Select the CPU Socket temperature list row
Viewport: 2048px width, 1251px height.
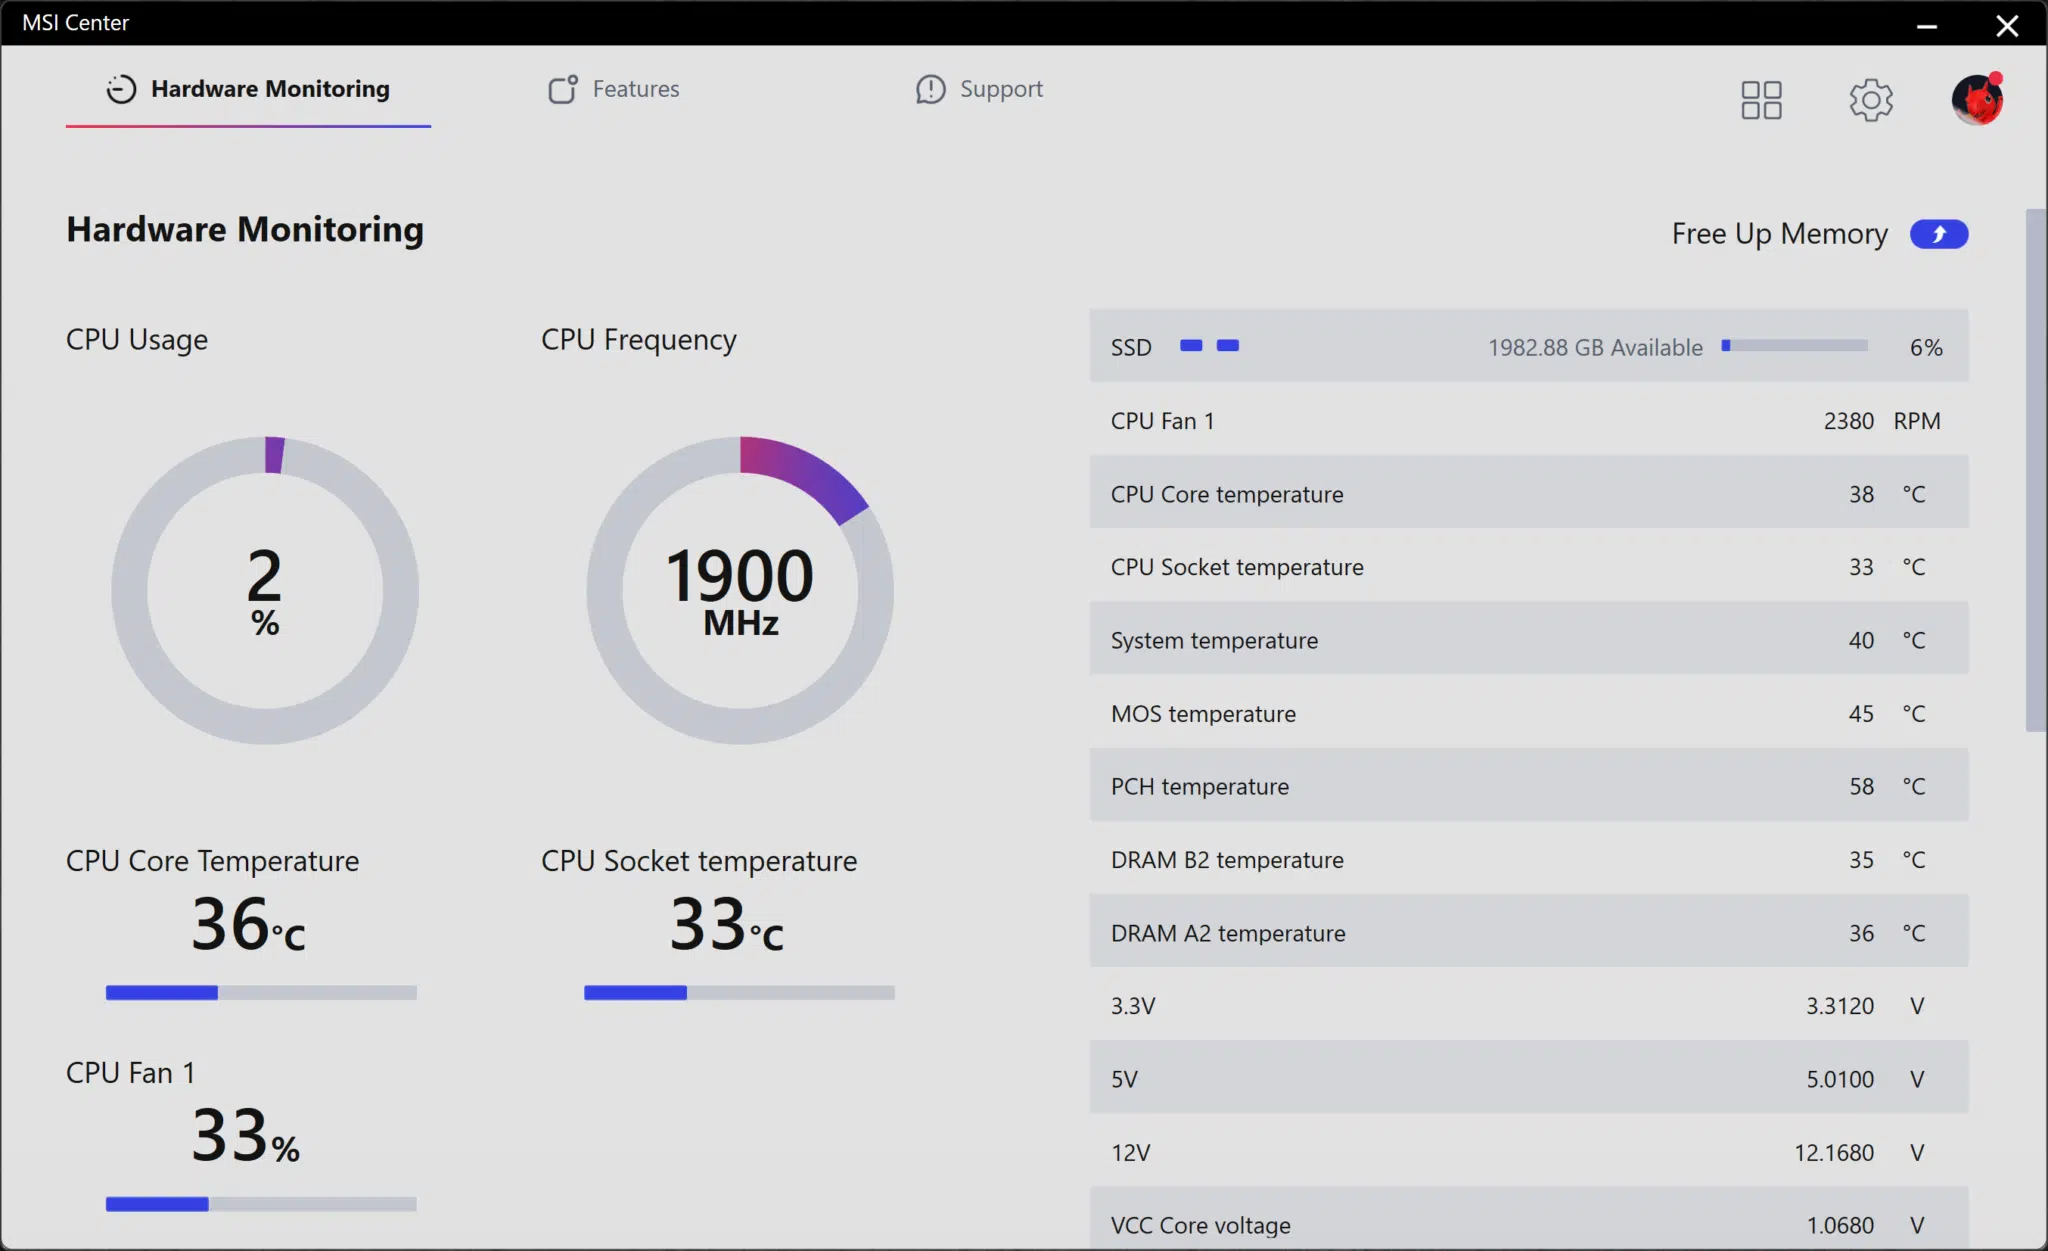tap(1529, 567)
